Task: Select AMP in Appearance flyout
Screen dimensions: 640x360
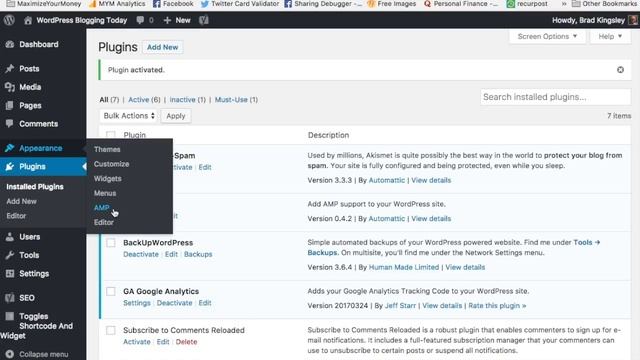Action: (x=101, y=207)
